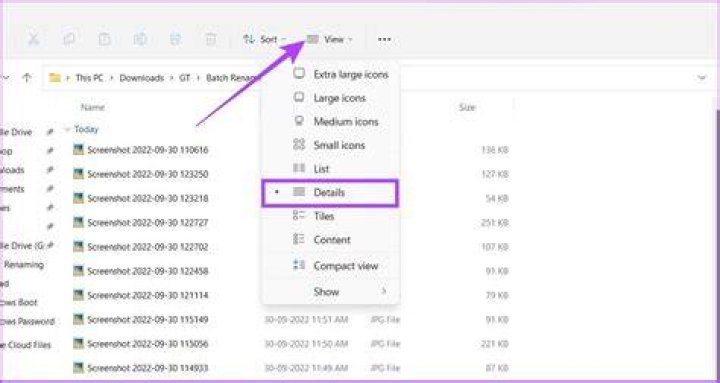Click the yellow folder icon in address bar
This screenshot has width=720, height=383.
[55, 78]
